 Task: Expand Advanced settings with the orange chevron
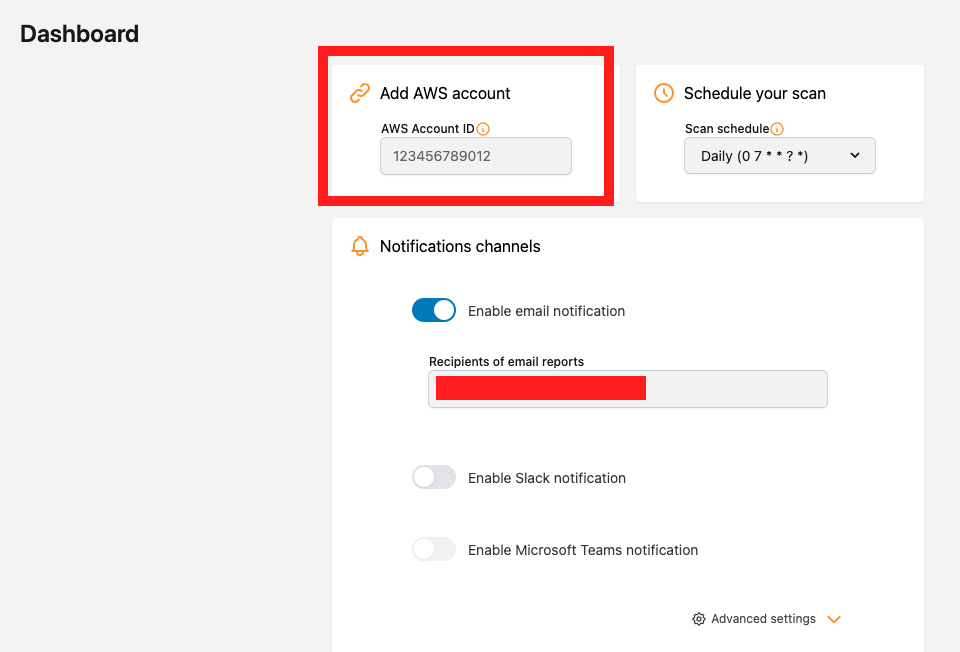click(834, 619)
